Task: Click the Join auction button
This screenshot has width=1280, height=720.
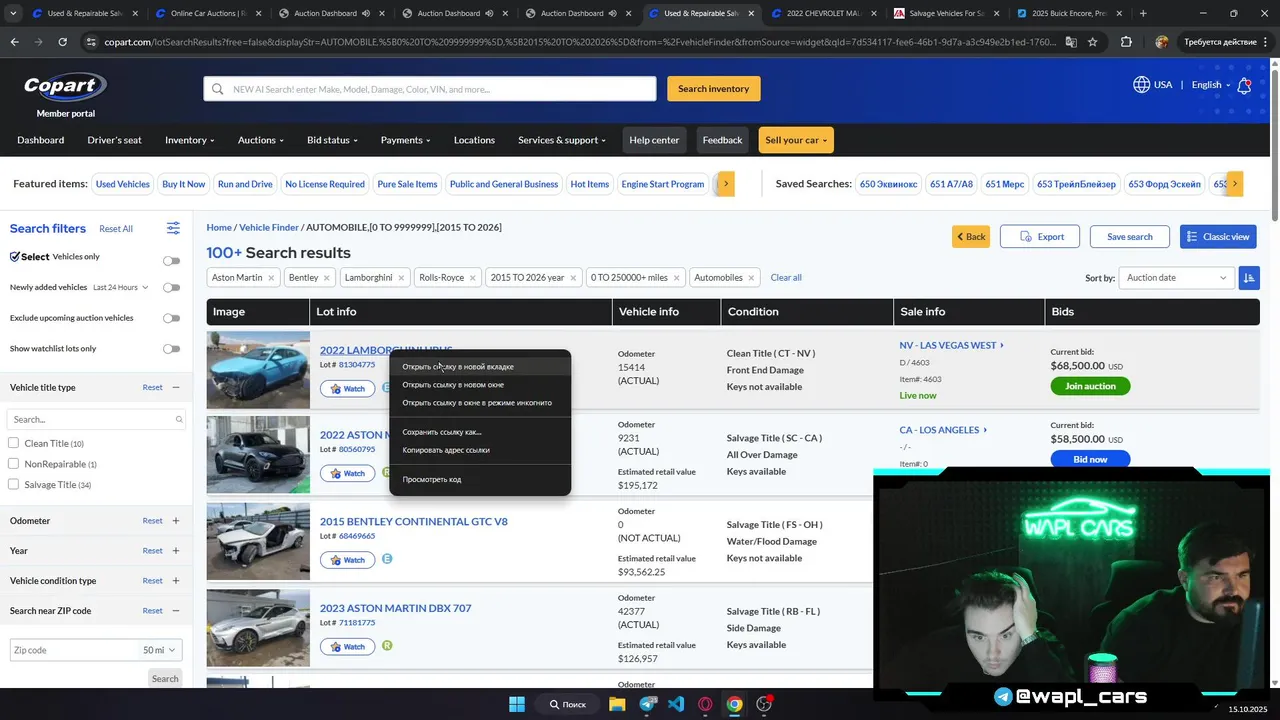Action: pos(1090,386)
